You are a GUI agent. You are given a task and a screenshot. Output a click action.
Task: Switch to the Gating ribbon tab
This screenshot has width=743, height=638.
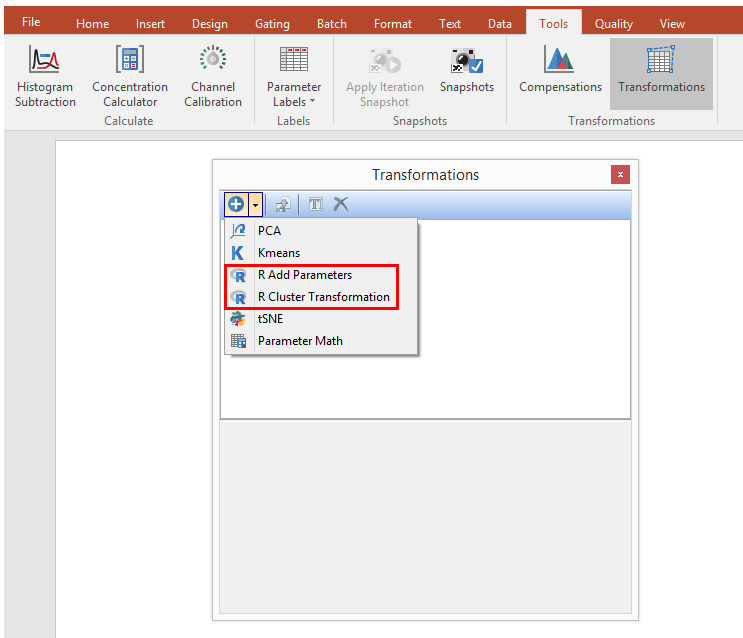(272, 23)
